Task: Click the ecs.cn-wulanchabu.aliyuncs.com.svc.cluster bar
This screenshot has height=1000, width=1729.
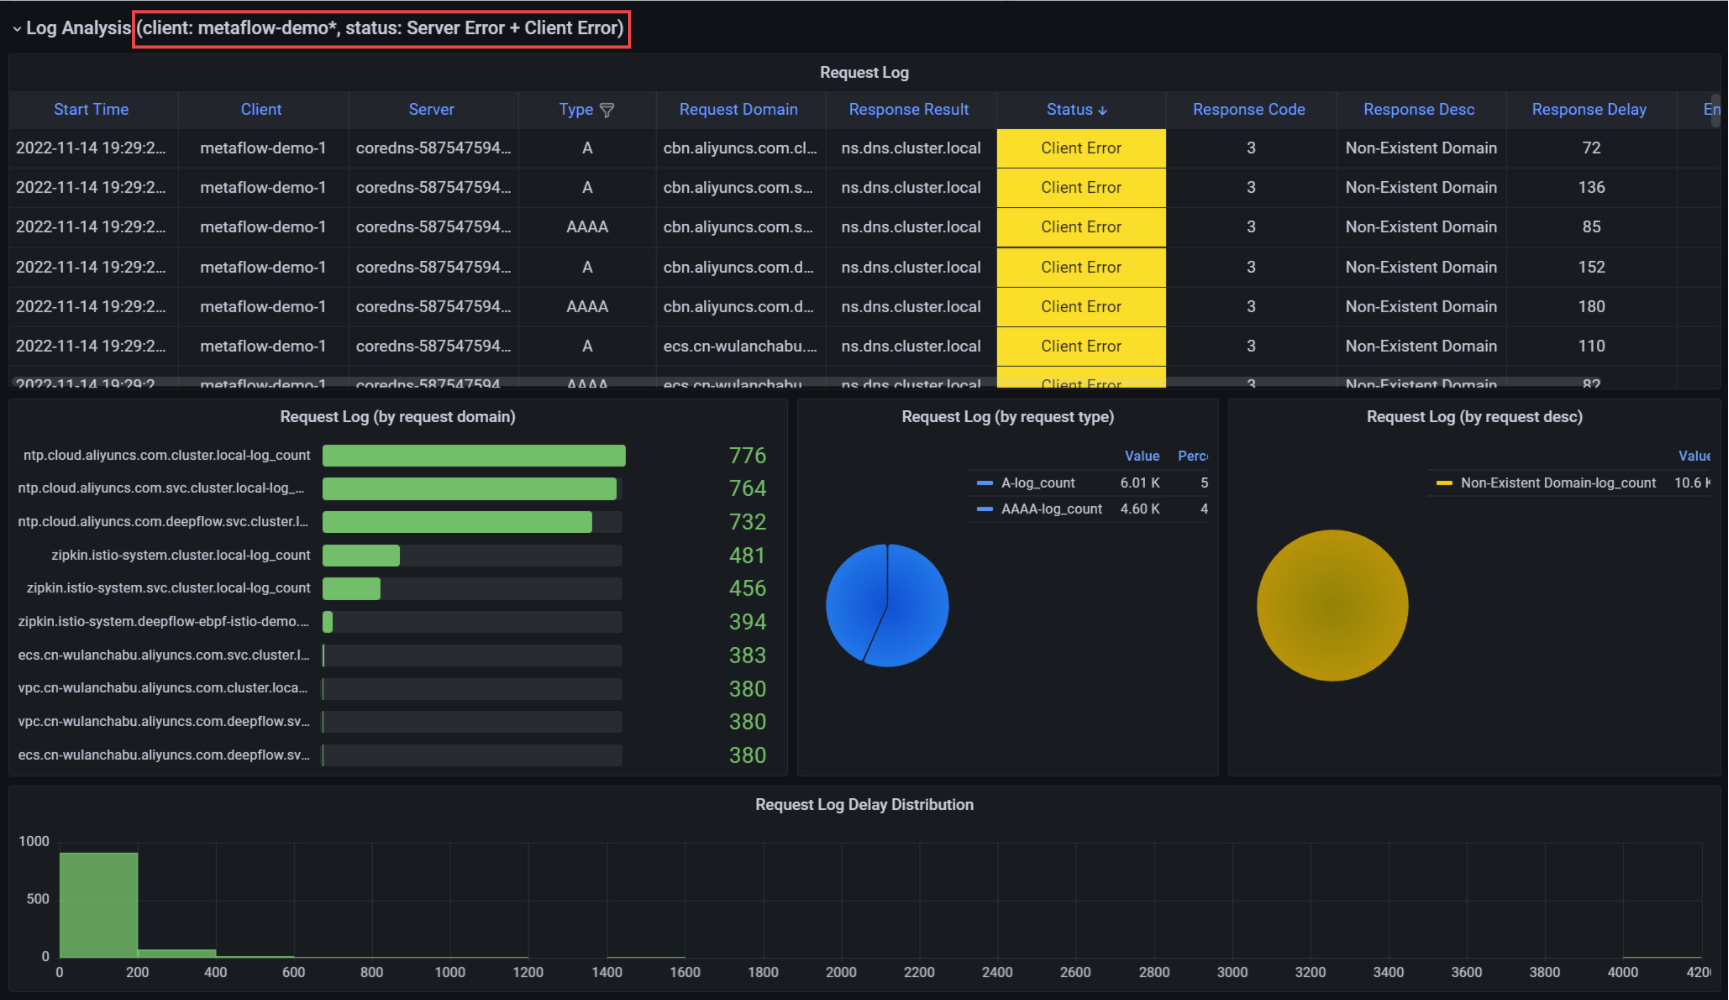Action: [472, 656]
